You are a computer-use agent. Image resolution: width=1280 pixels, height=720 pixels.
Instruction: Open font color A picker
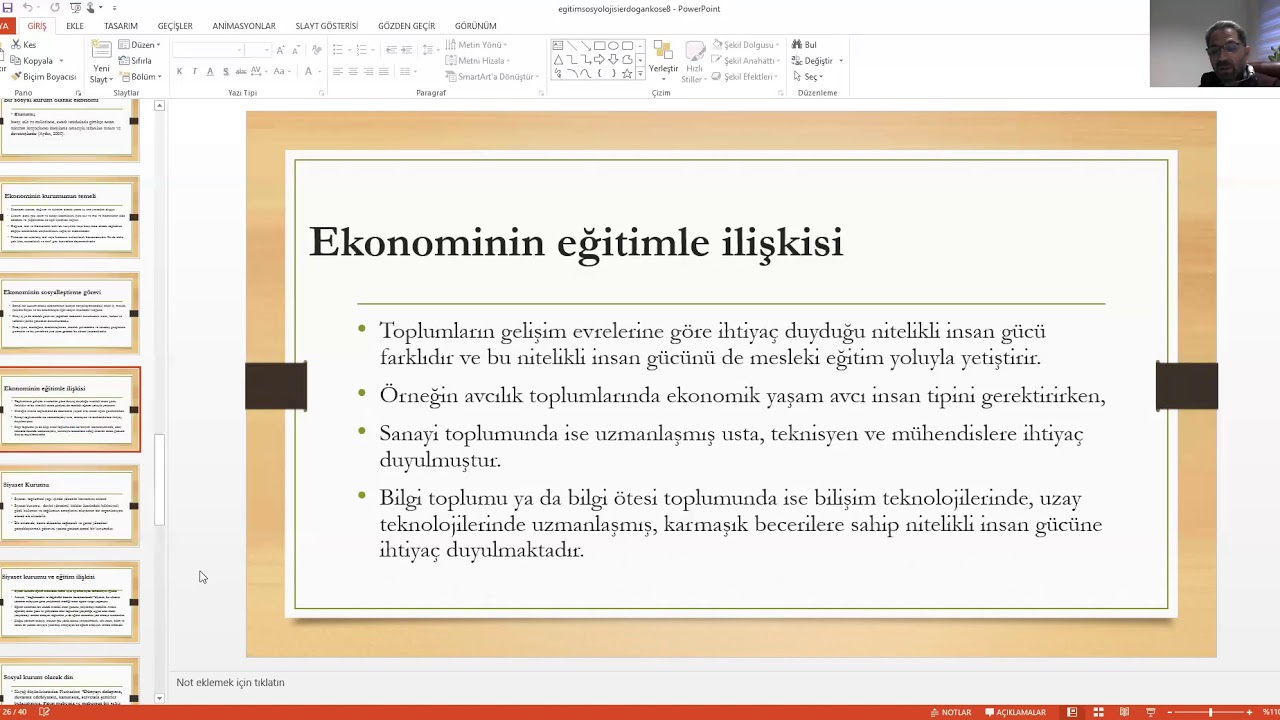tap(307, 71)
